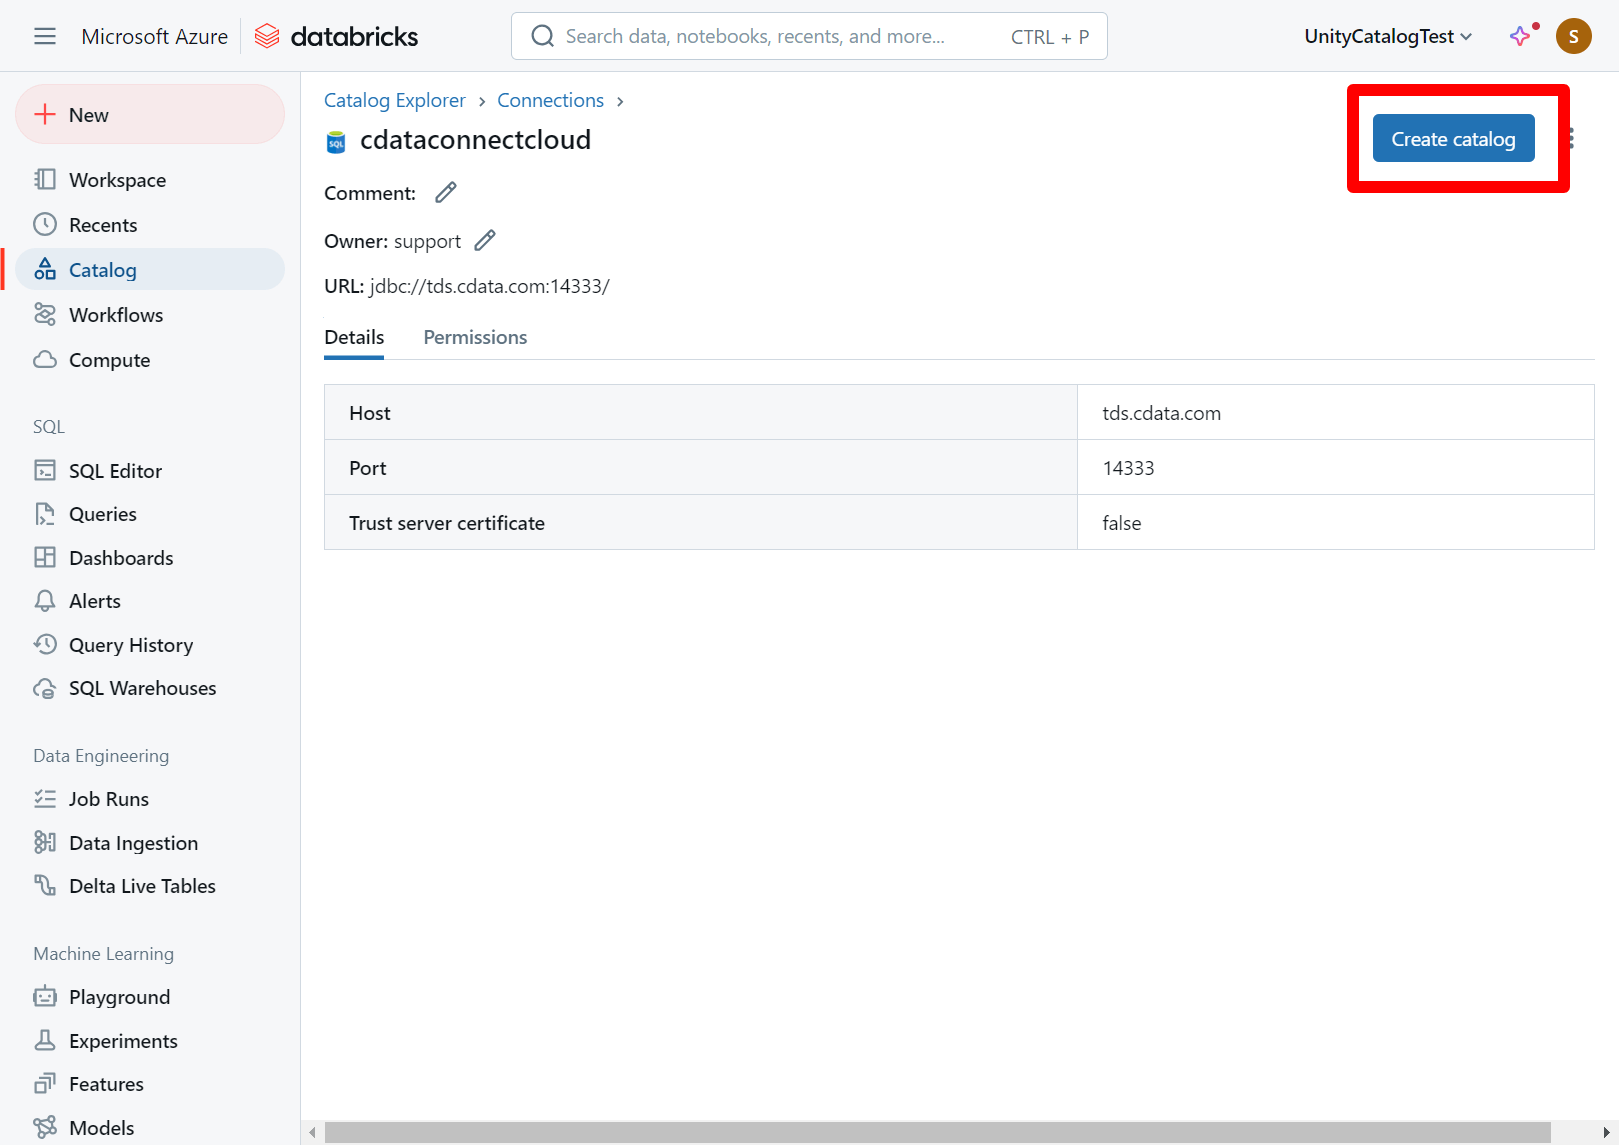Click the Workflows sidebar icon
This screenshot has width=1619, height=1145.
(45, 314)
